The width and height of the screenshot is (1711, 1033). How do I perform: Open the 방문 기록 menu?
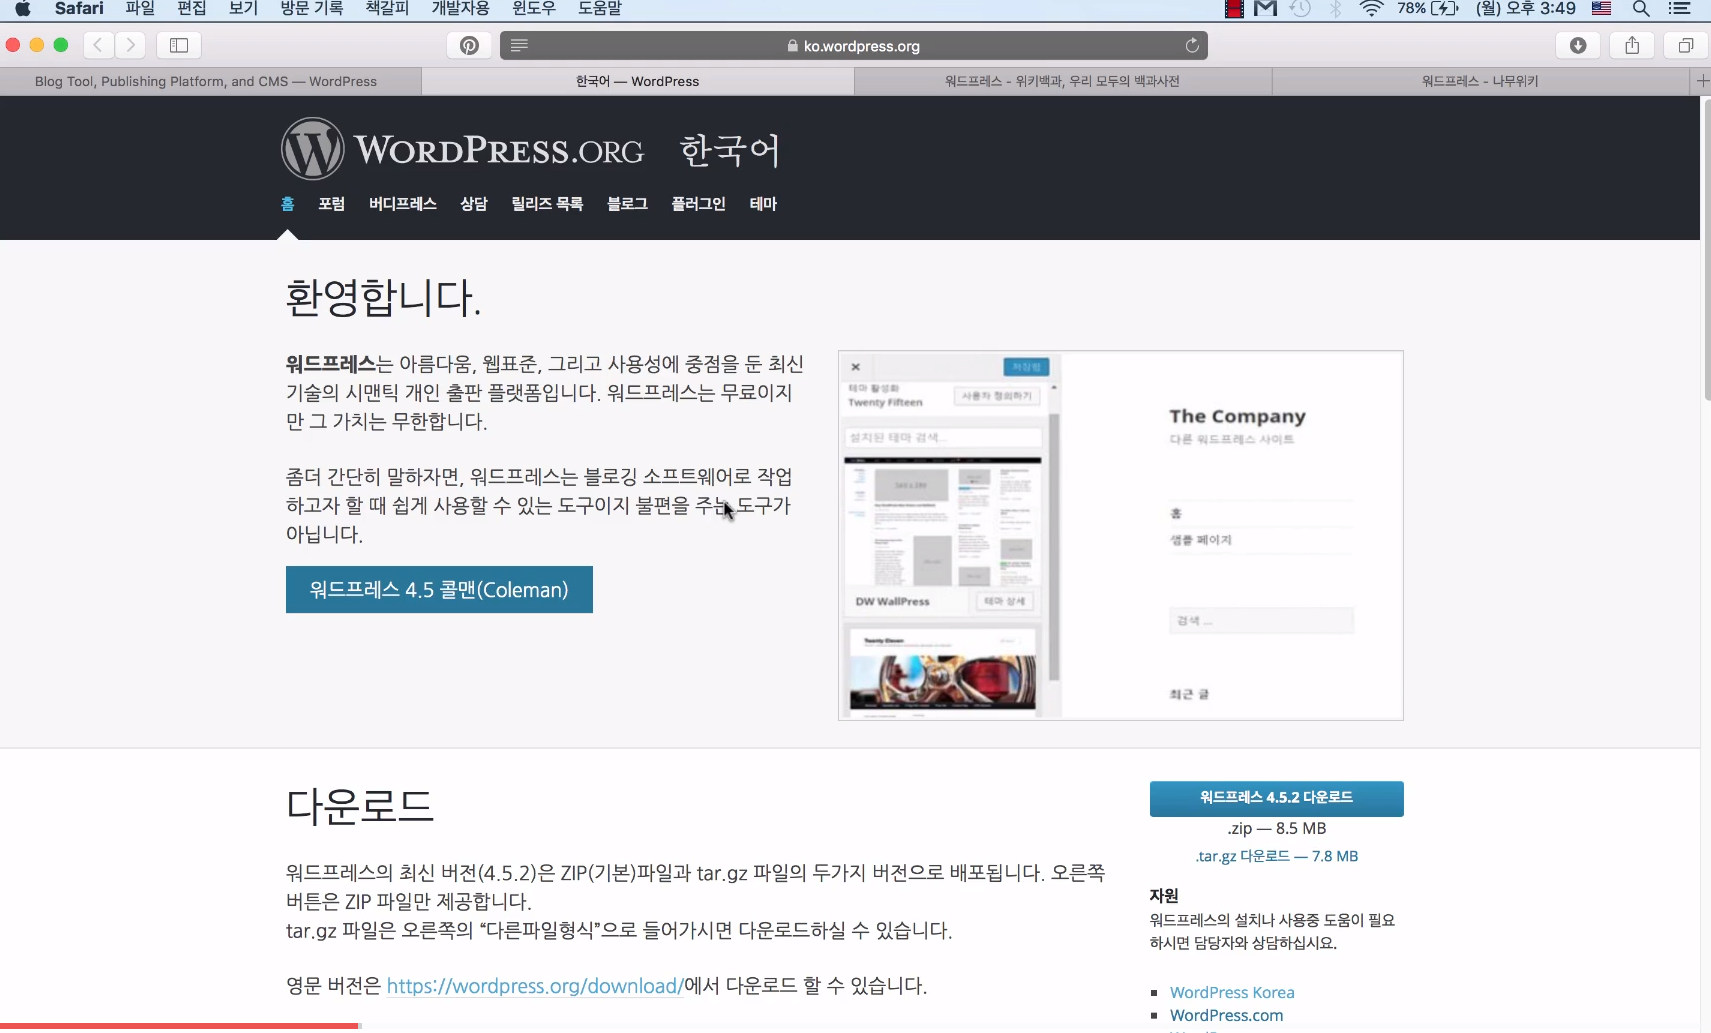click(312, 9)
